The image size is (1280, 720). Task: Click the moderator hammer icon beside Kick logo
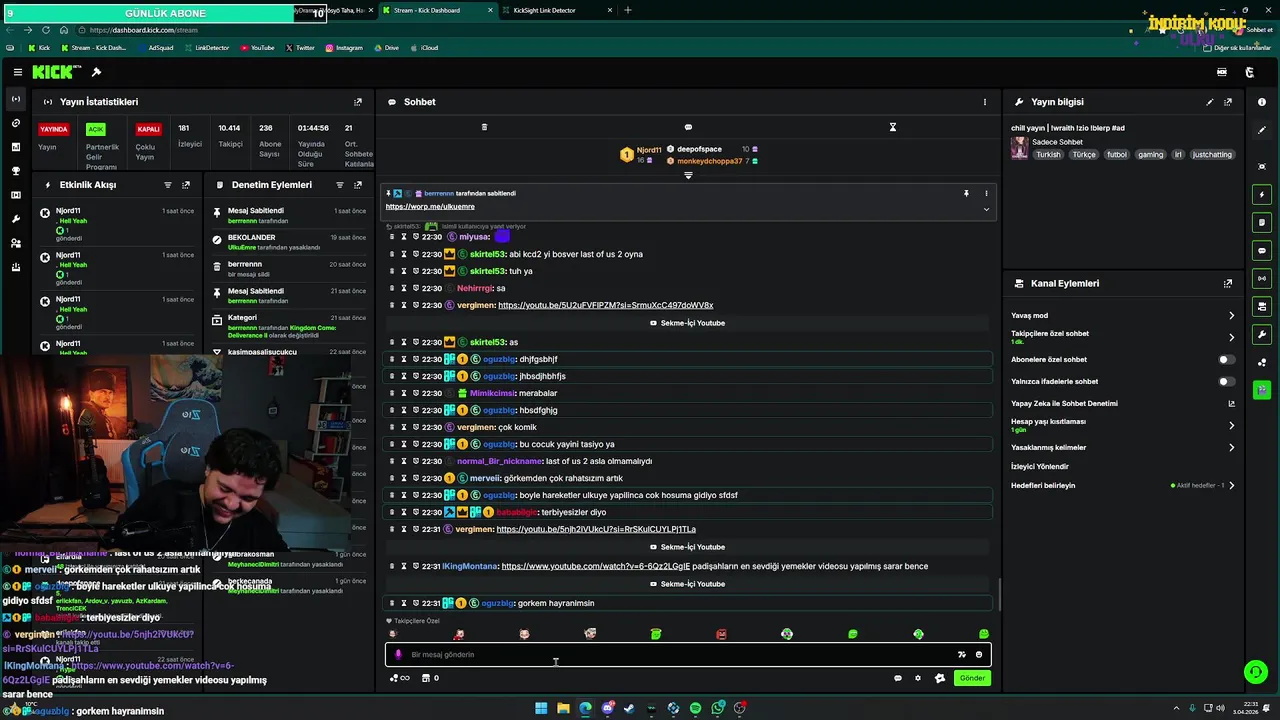96,72
